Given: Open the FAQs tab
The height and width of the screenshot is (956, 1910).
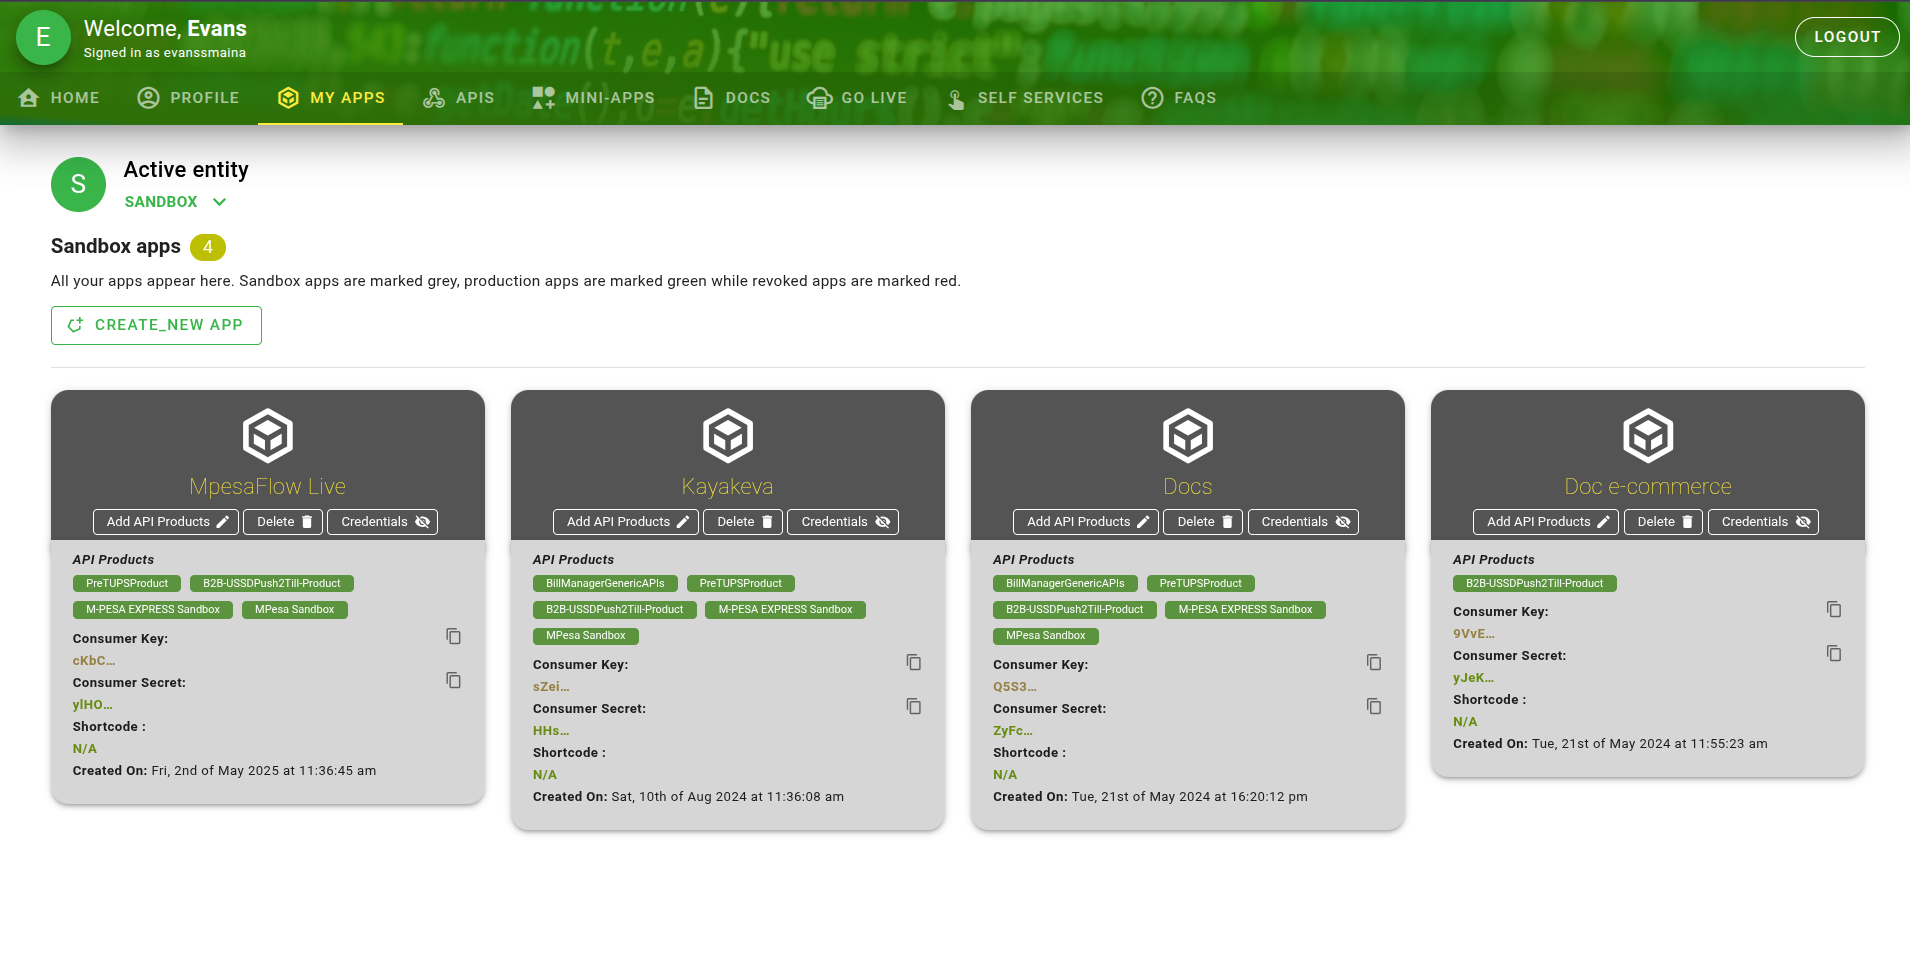Looking at the screenshot, I should (1179, 98).
